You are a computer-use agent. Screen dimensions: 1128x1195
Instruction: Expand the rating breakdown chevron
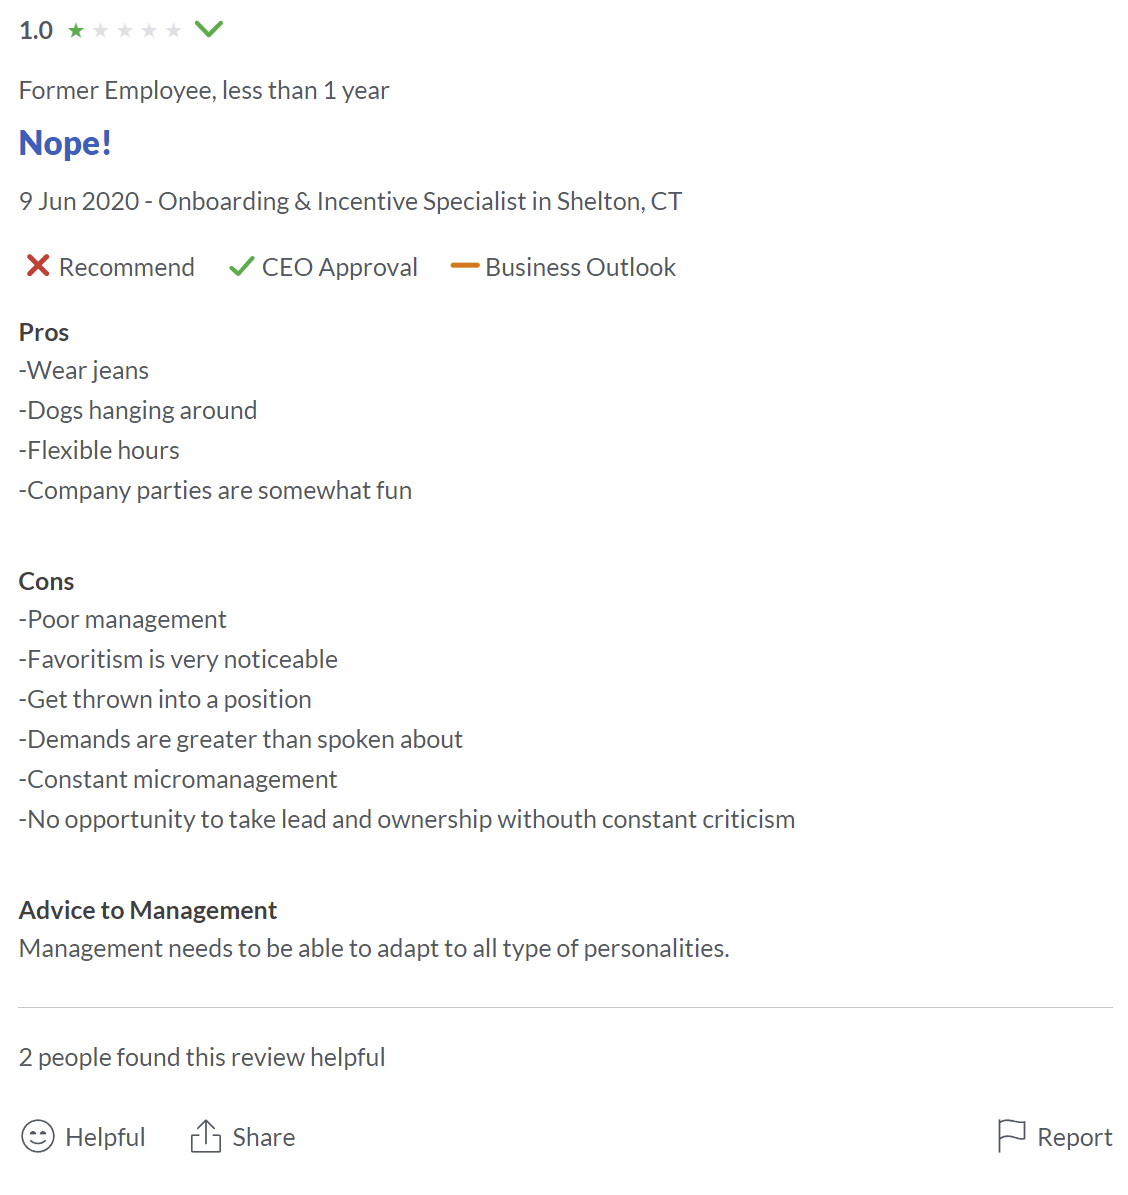(209, 29)
